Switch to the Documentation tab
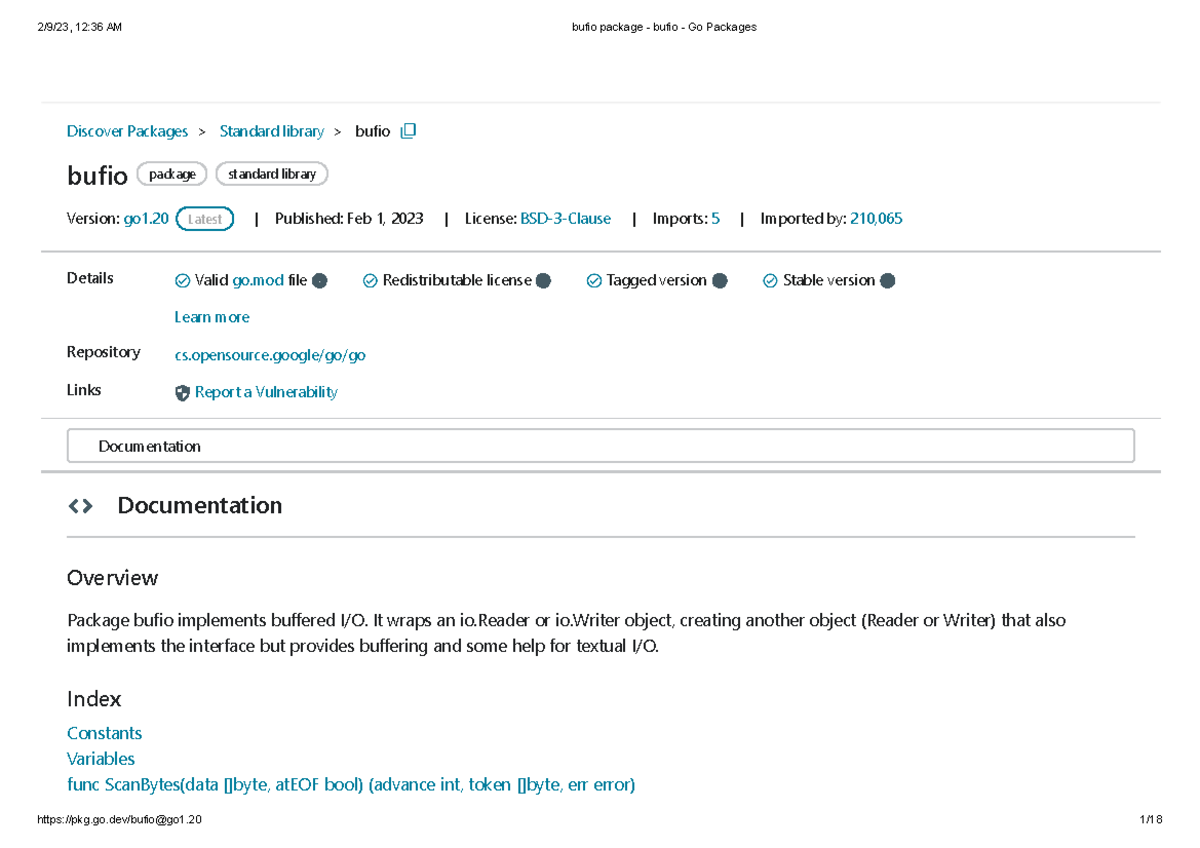The image size is (1200, 848). tap(148, 446)
